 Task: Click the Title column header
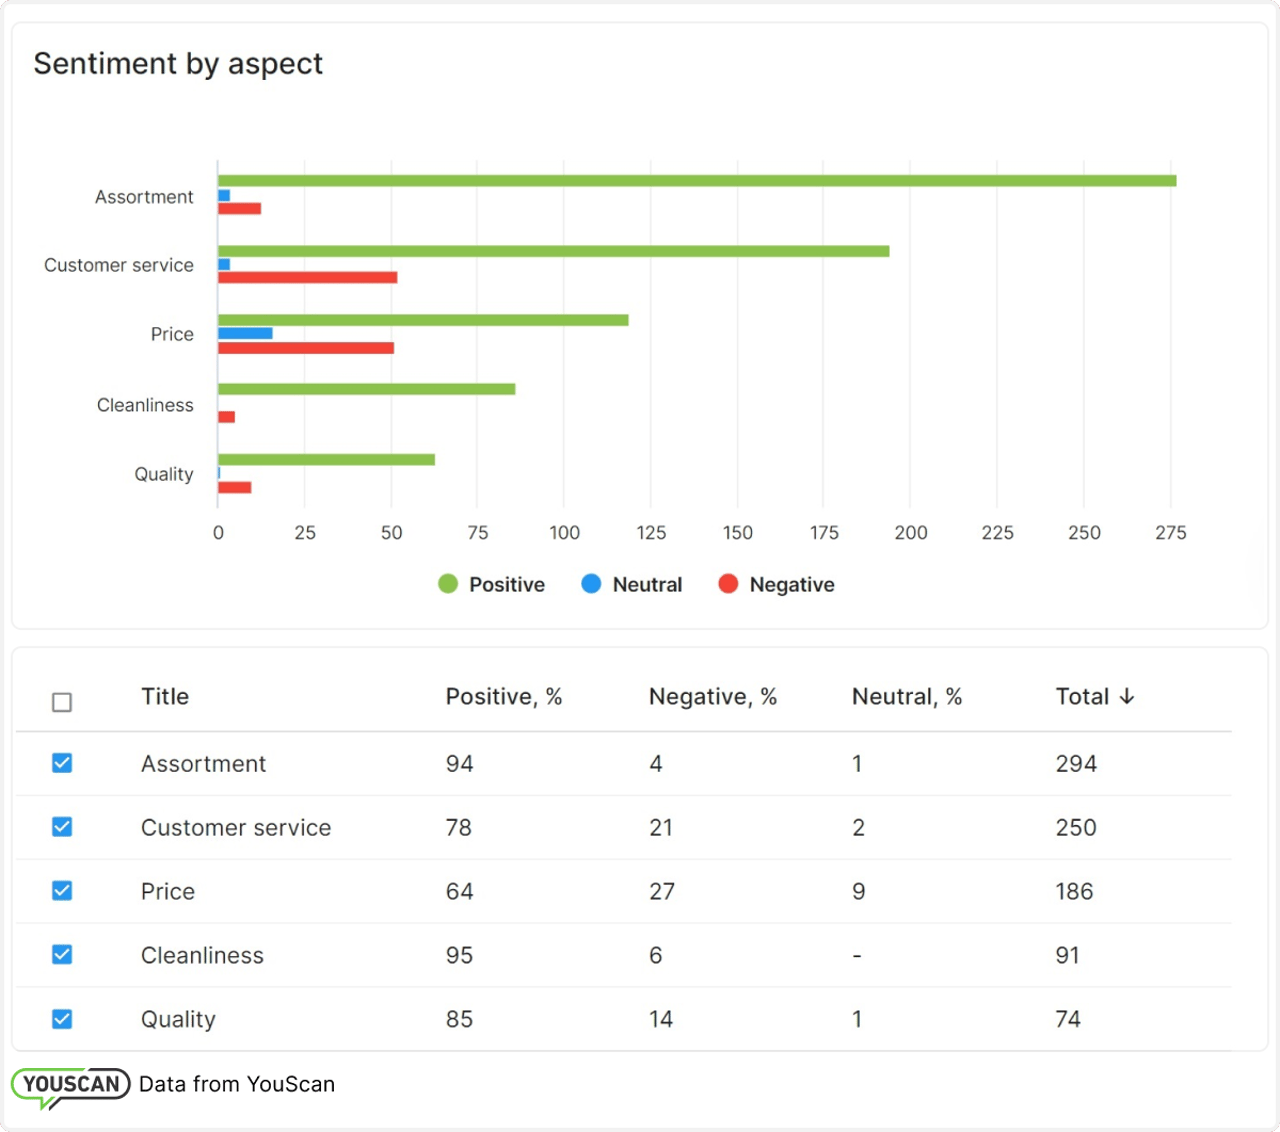(165, 697)
